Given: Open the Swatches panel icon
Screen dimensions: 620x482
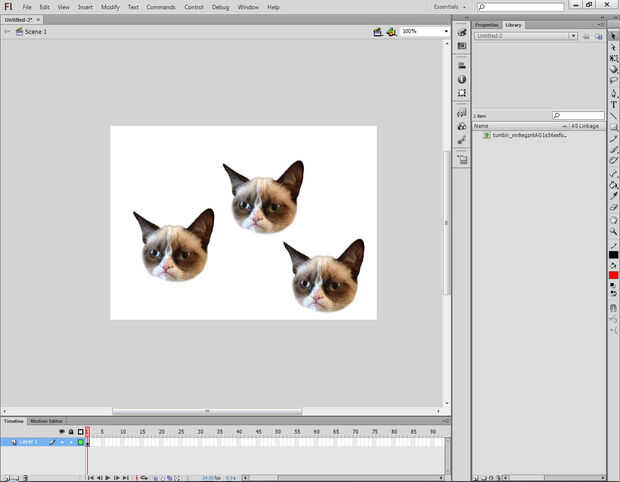Looking at the screenshot, I should (461, 46).
